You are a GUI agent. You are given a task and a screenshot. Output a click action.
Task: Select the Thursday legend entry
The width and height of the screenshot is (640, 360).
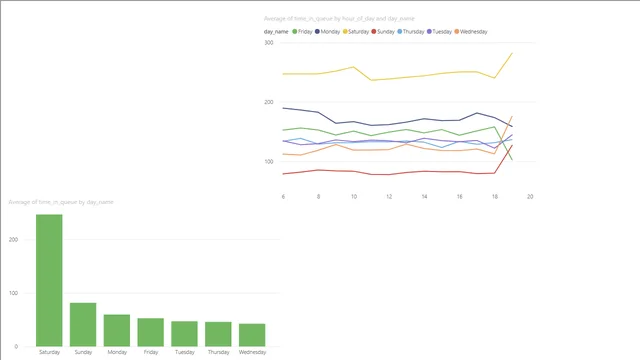coord(411,31)
